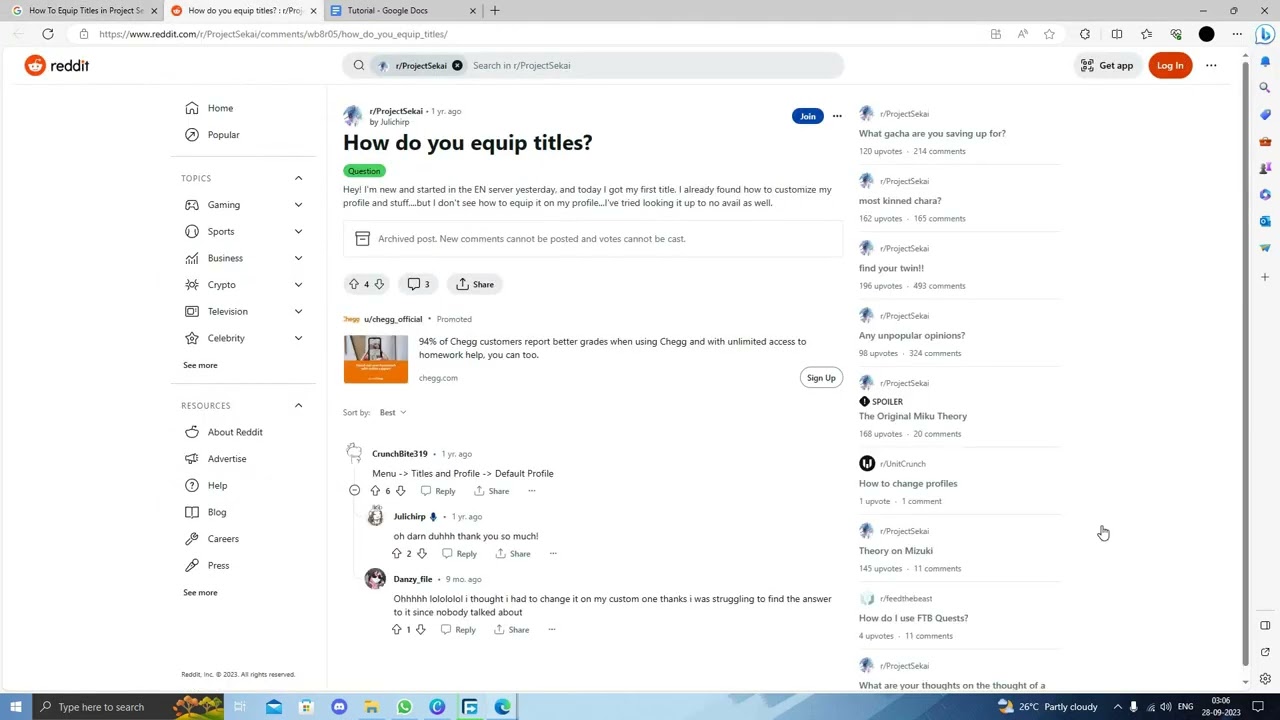
Task: Expand the Television topic
Action: (x=298, y=311)
